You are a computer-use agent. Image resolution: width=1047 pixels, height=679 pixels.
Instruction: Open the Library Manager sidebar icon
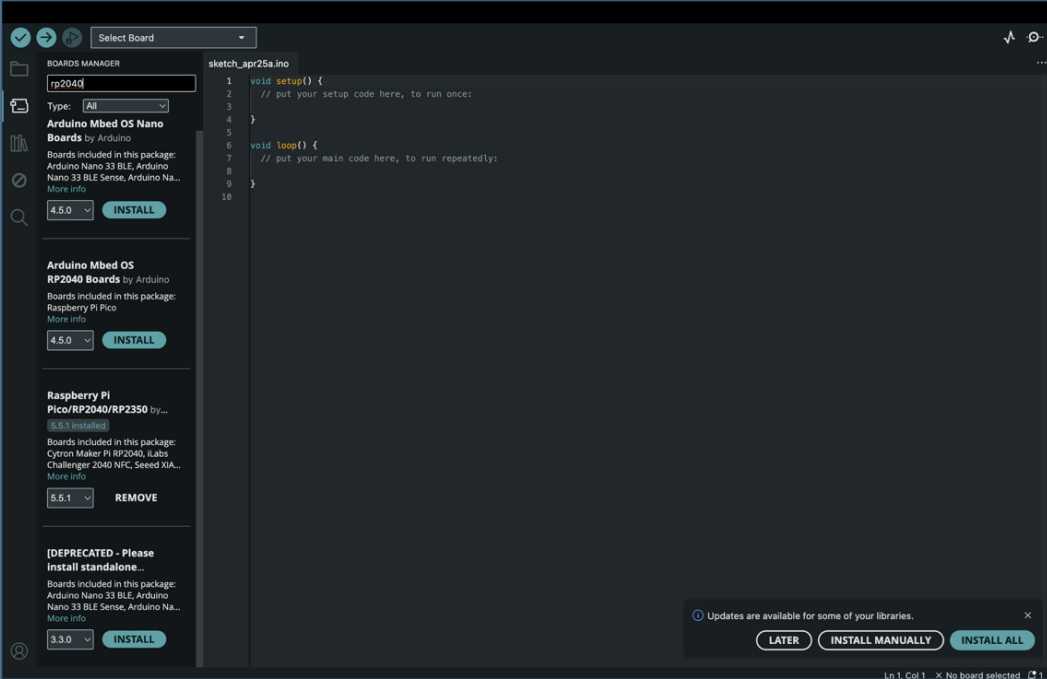point(19,143)
